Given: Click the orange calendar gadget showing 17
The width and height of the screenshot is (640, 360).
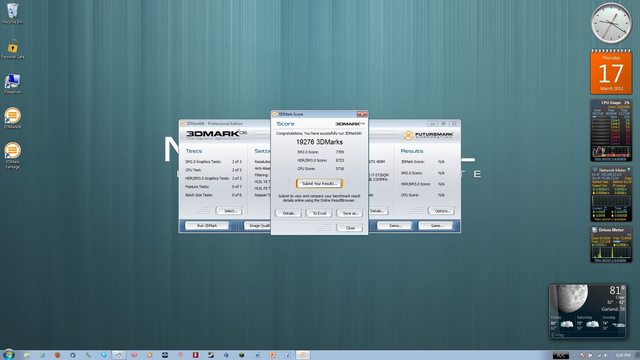Looking at the screenshot, I should tap(611, 72).
